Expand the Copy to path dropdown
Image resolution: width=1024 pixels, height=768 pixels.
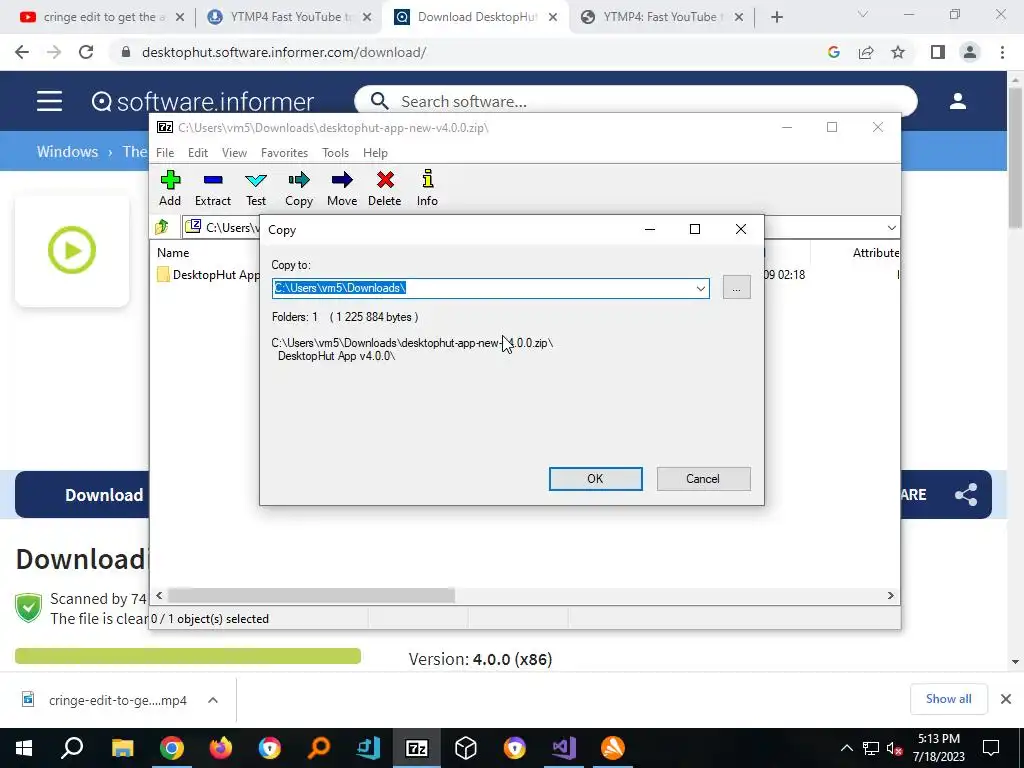click(x=700, y=288)
